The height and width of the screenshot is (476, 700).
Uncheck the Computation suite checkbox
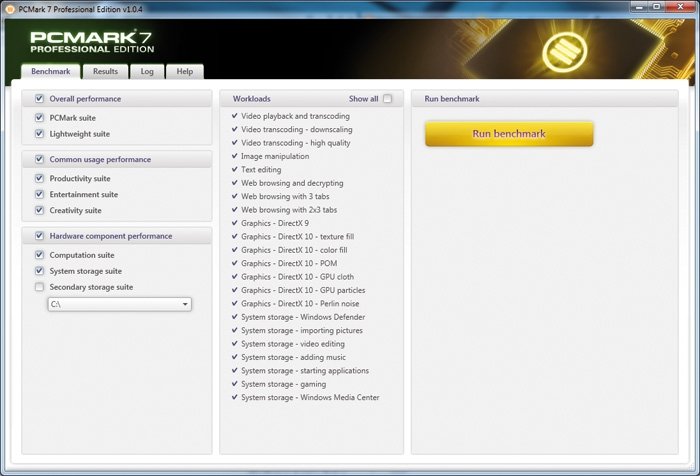point(39,255)
